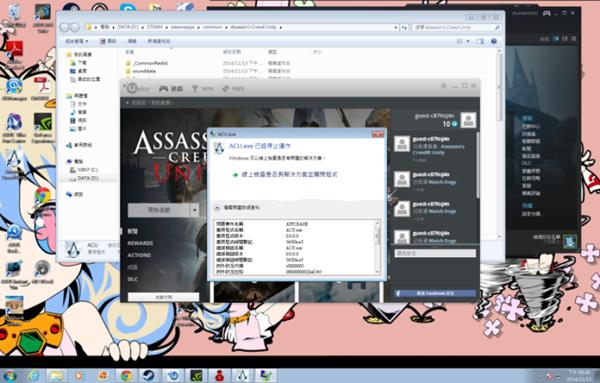Click the Facebook connect button
This screenshot has height=383, width=600.
[x=435, y=293]
